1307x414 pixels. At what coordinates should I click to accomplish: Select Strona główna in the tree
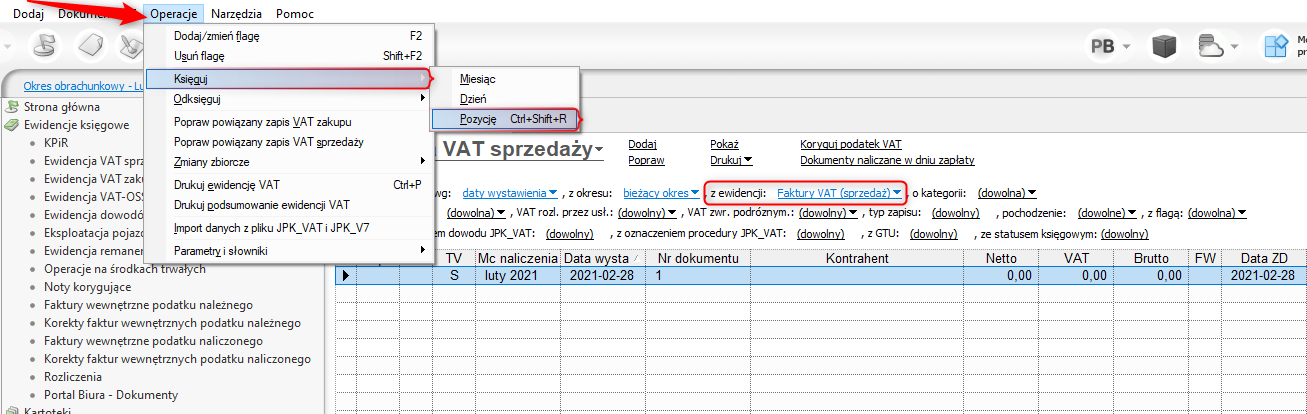pyautogui.click(x=61, y=106)
